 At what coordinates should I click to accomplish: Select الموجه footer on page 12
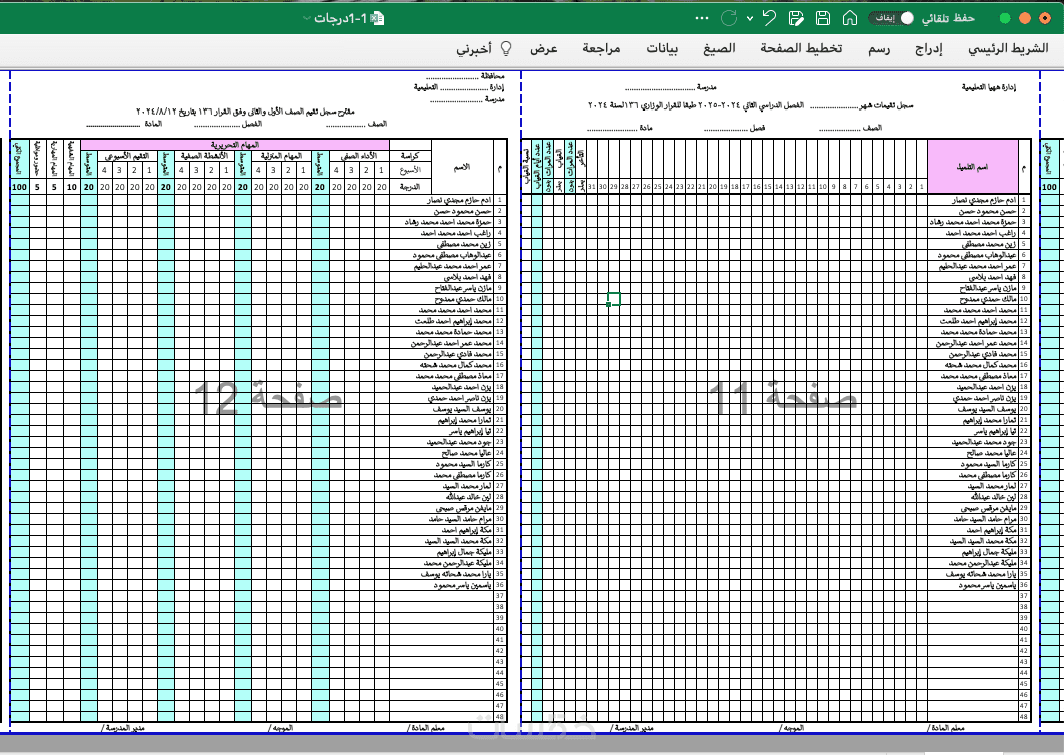281,728
